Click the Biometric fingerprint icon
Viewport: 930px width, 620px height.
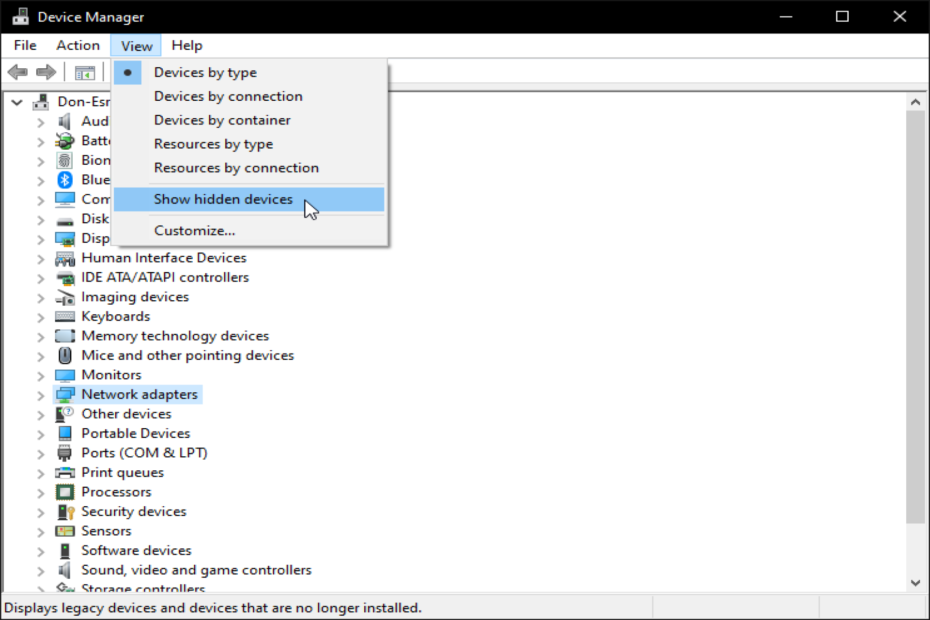(65, 160)
